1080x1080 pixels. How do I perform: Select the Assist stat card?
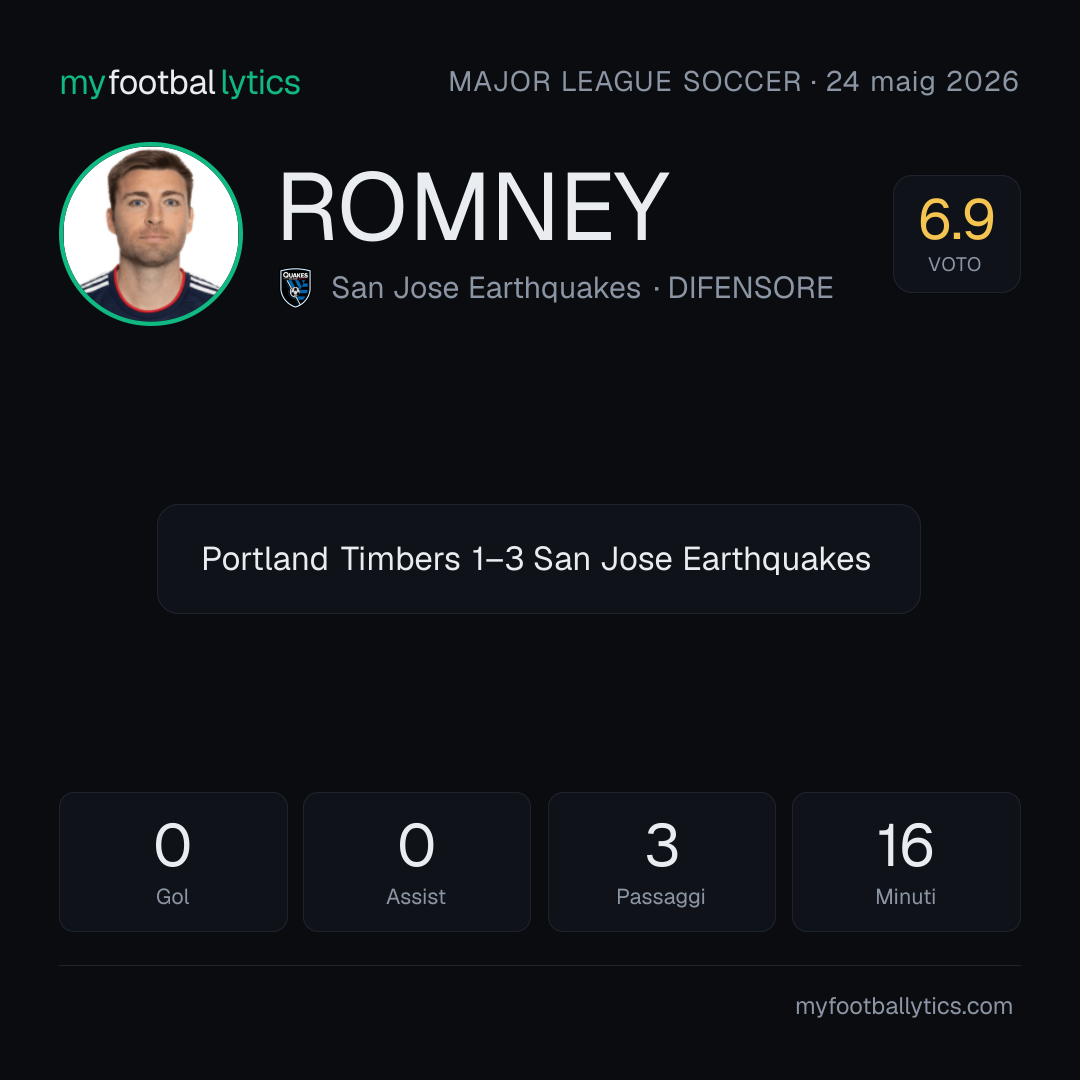coord(417,862)
